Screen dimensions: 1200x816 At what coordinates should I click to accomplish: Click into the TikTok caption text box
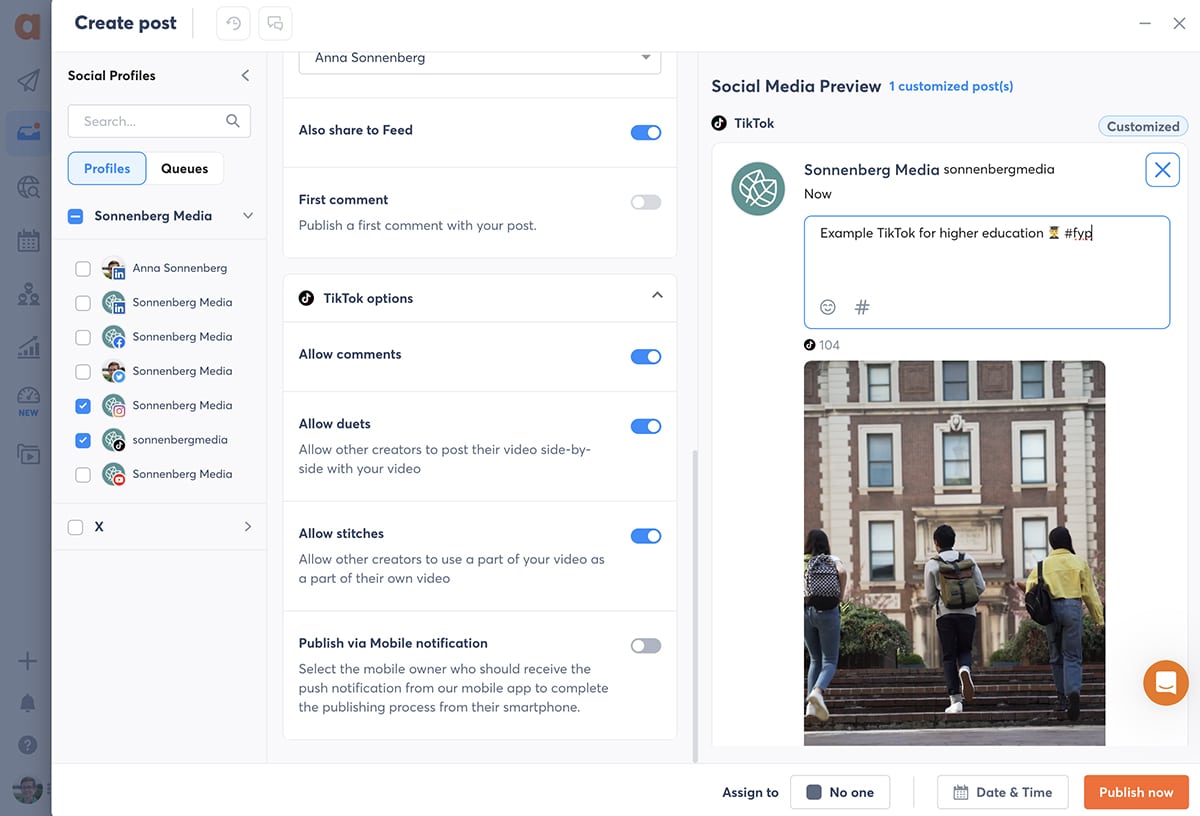(x=987, y=272)
